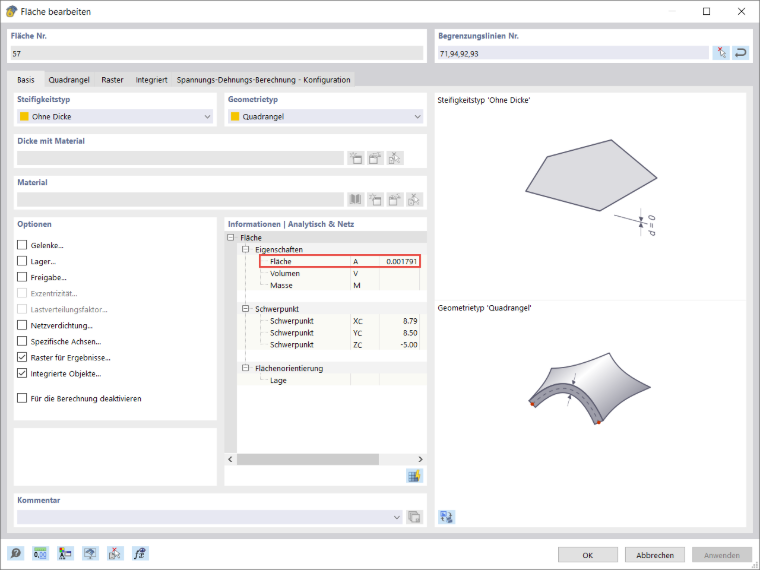Screen dimensions: 760x570
Task: Uncheck Raster für Ergebnisse option
Action: tap(22, 357)
